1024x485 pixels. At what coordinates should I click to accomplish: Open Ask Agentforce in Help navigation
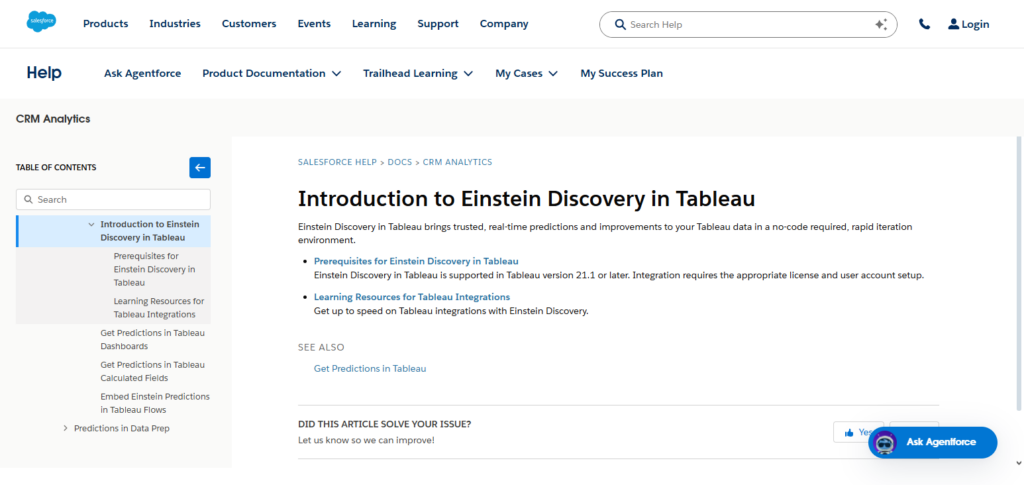[142, 73]
